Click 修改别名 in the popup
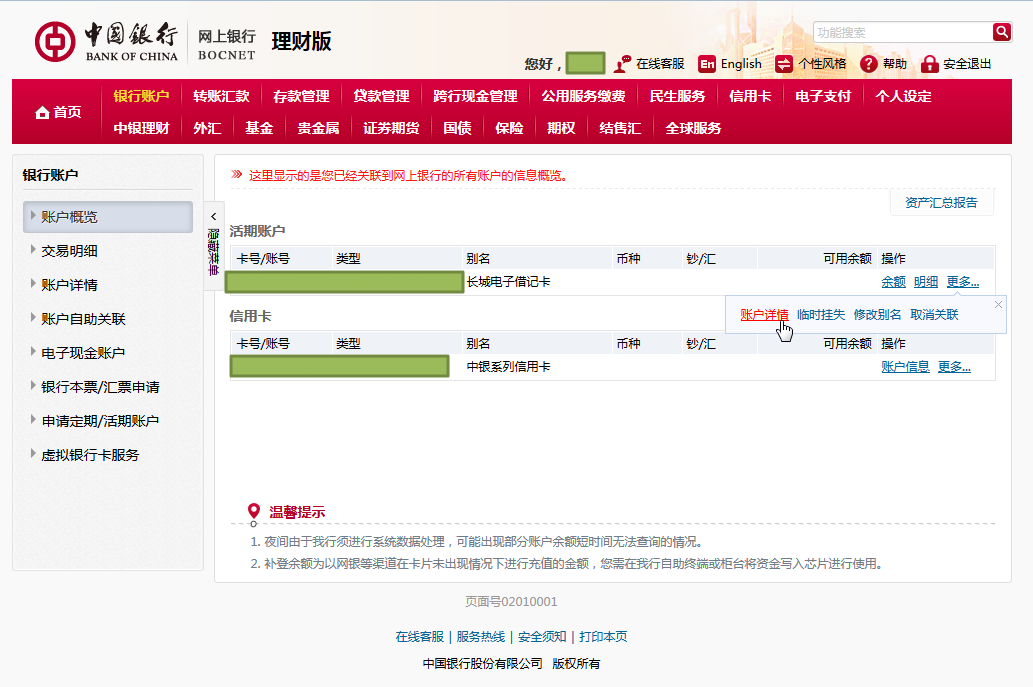This screenshot has width=1033, height=687. [x=878, y=315]
